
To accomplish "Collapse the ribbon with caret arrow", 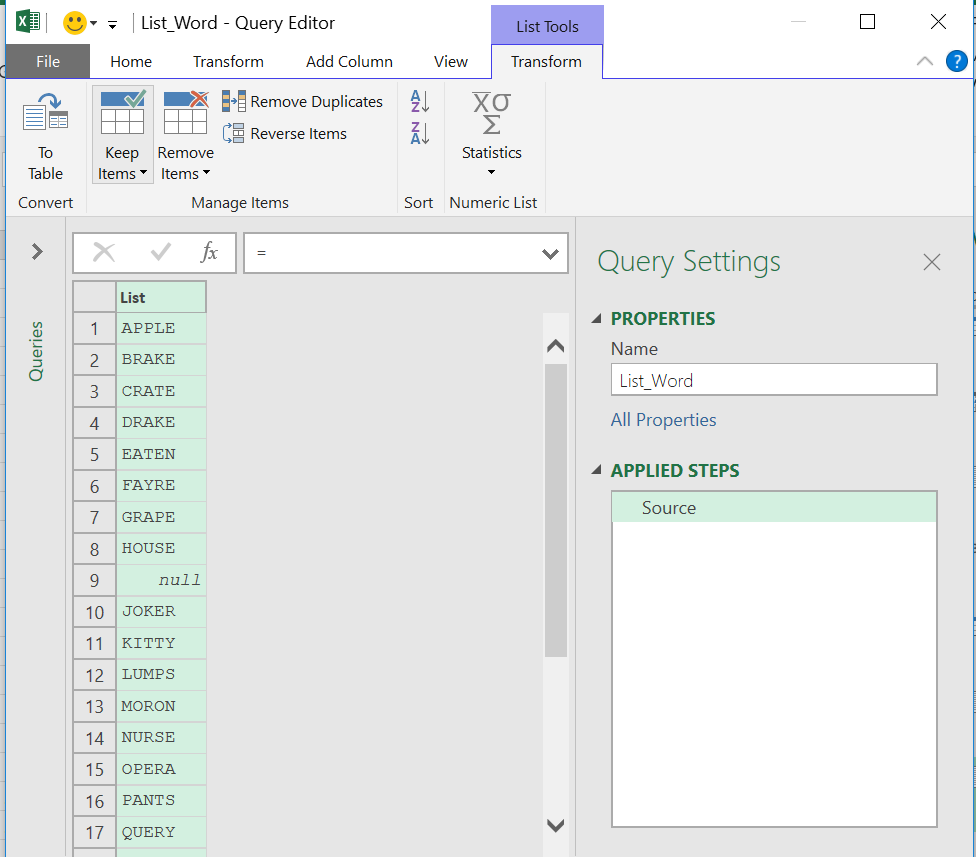I will click(925, 61).
